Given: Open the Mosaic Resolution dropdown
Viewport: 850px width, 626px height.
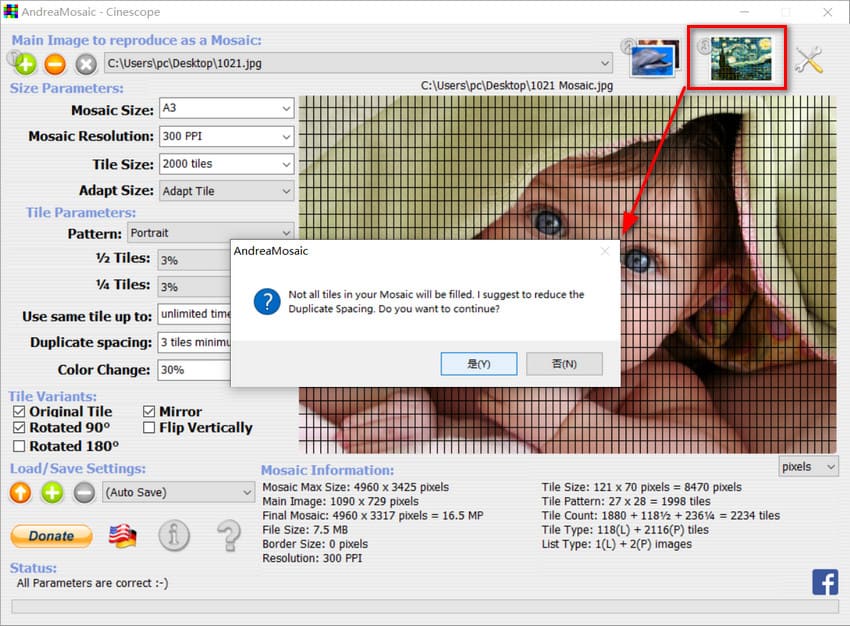Looking at the screenshot, I should [227, 136].
